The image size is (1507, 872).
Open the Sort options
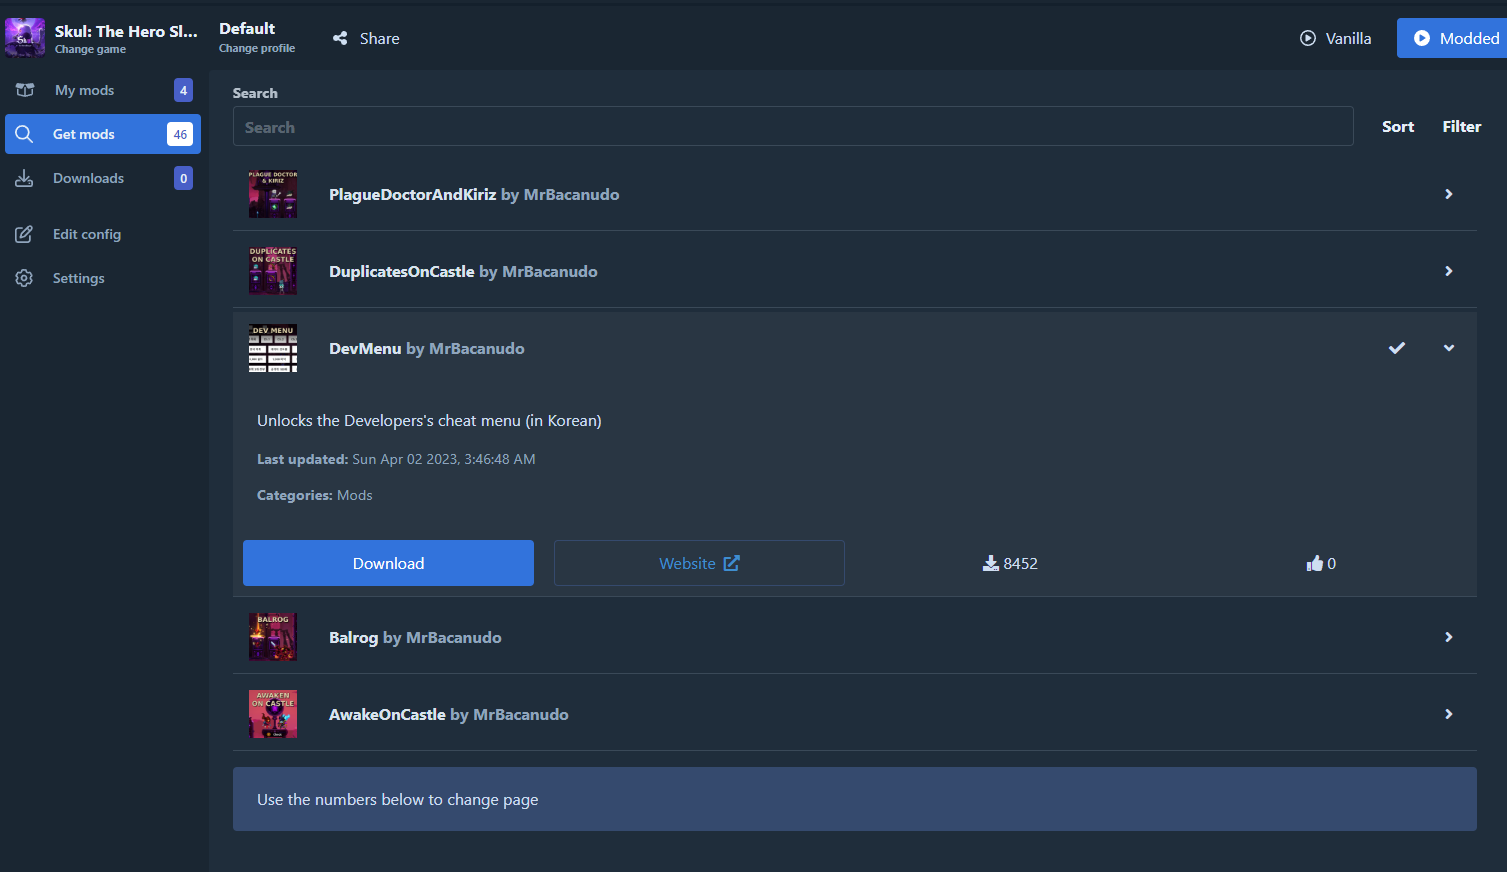(x=1398, y=126)
